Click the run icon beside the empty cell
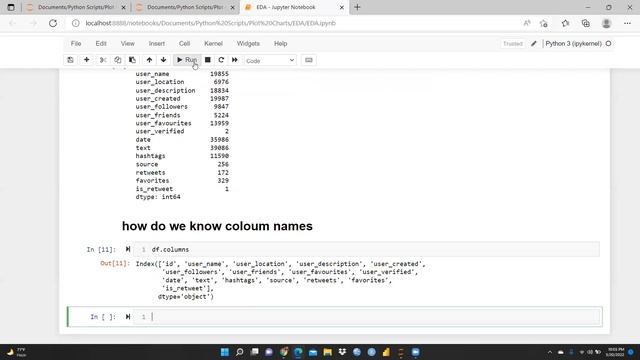 click(x=128, y=316)
